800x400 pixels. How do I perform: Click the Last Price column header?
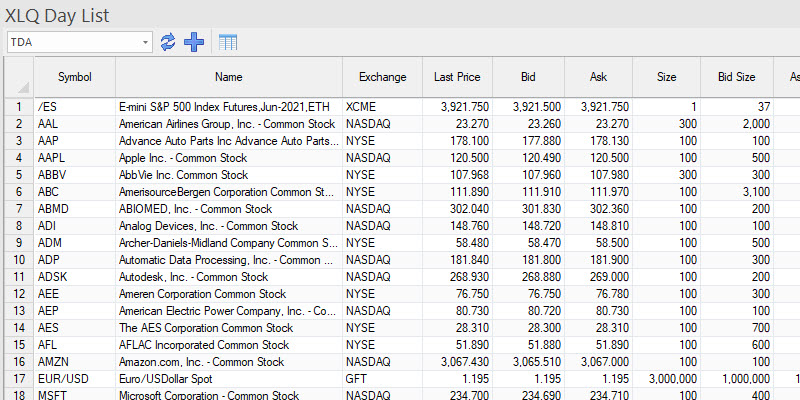click(x=457, y=77)
